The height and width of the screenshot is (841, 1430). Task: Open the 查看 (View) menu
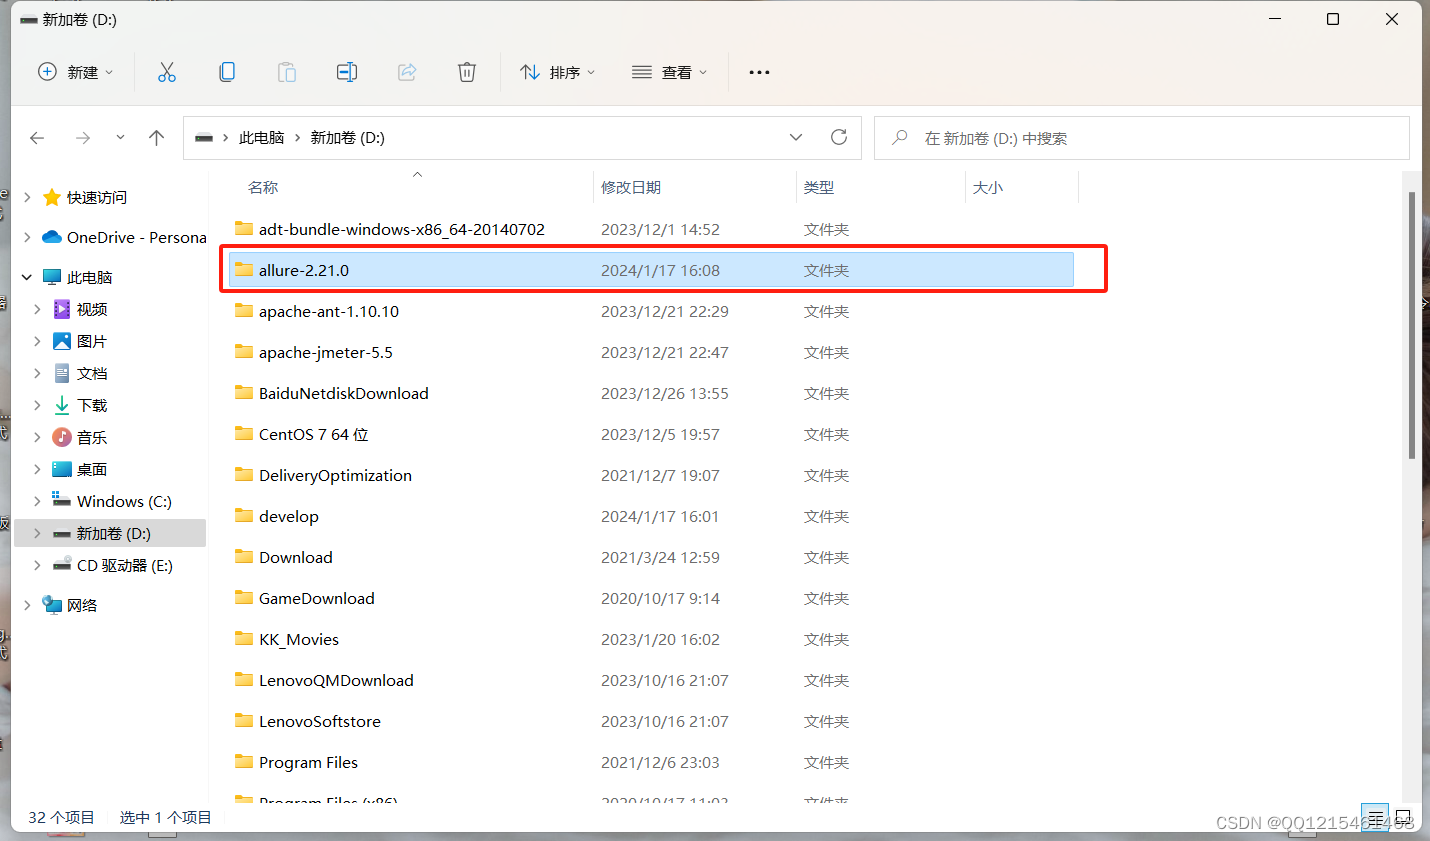tap(670, 72)
